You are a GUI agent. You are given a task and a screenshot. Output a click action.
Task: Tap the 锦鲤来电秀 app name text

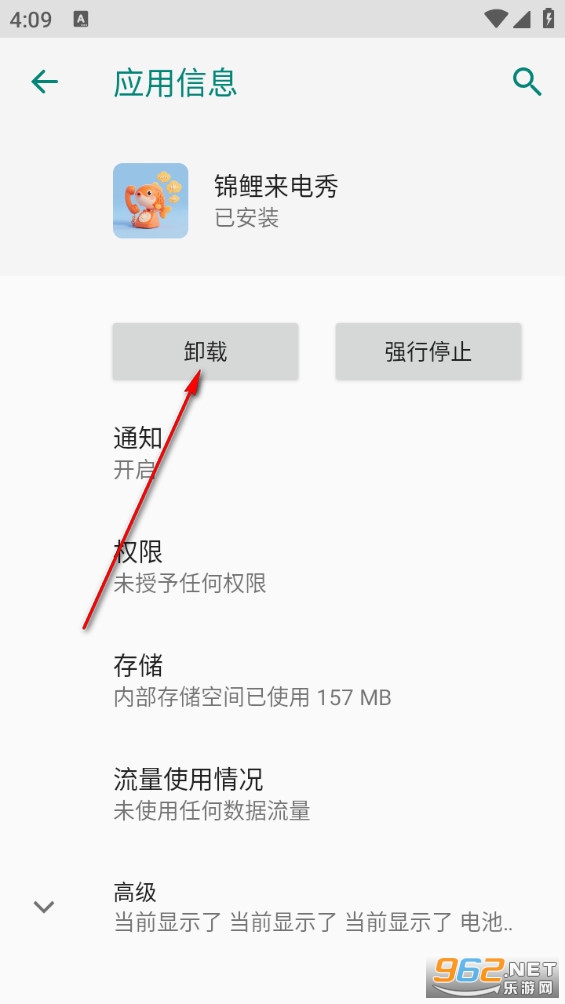coord(276,186)
